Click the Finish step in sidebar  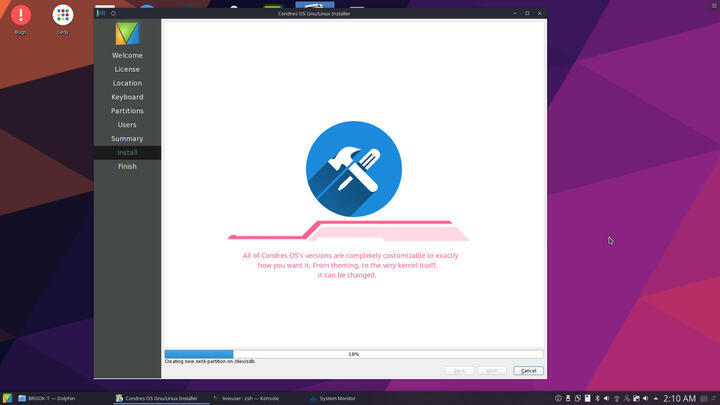click(x=127, y=166)
